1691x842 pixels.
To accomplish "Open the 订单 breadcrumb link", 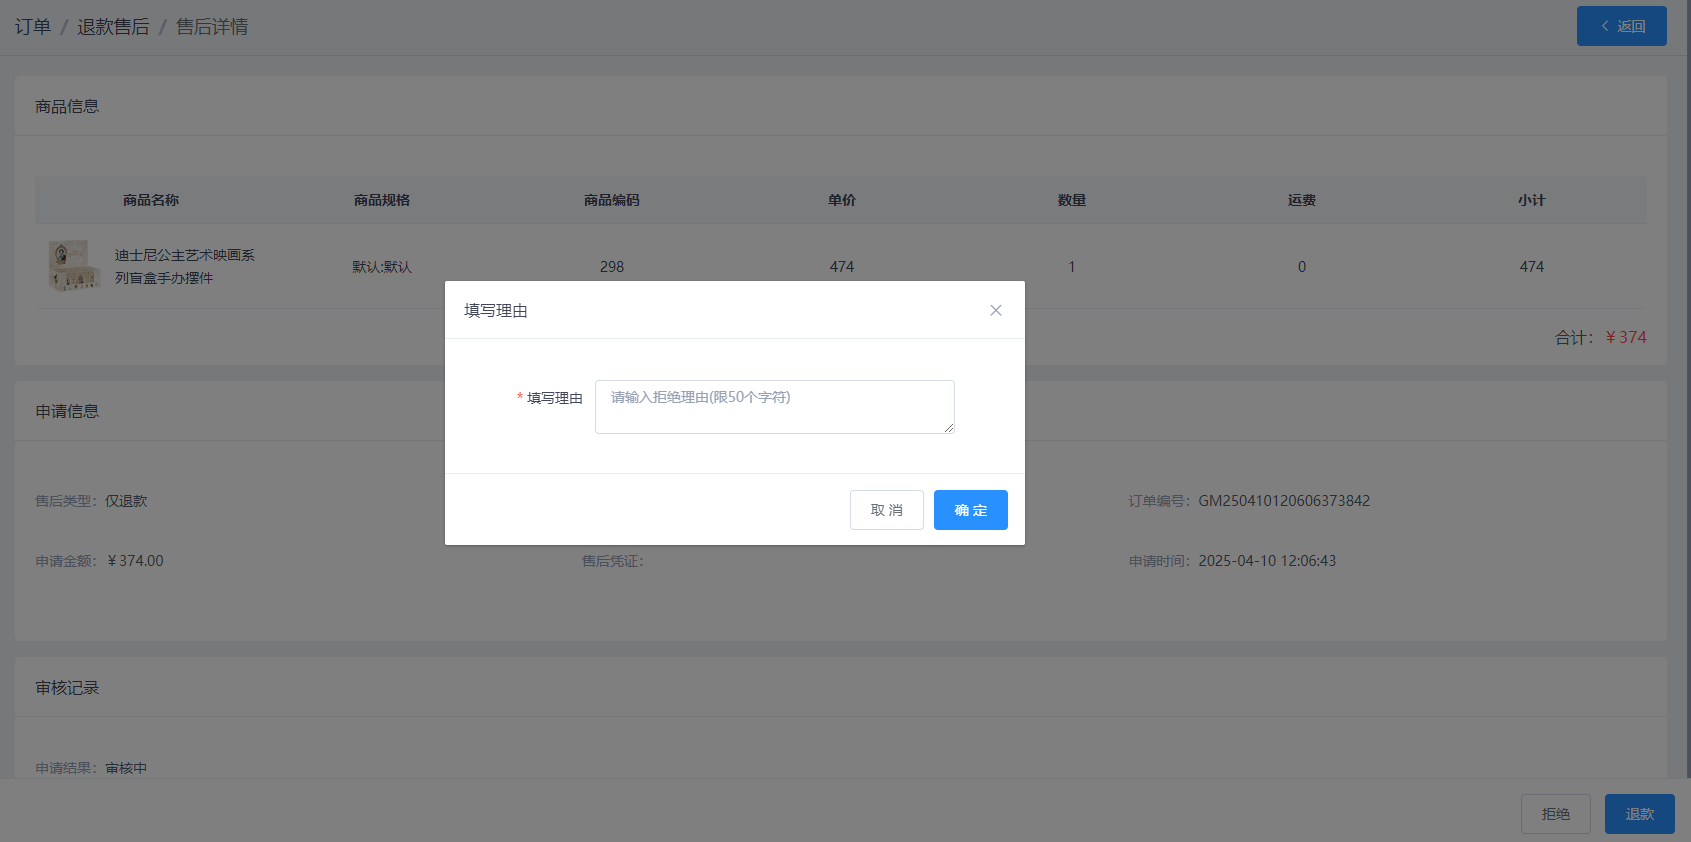I will coord(33,27).
